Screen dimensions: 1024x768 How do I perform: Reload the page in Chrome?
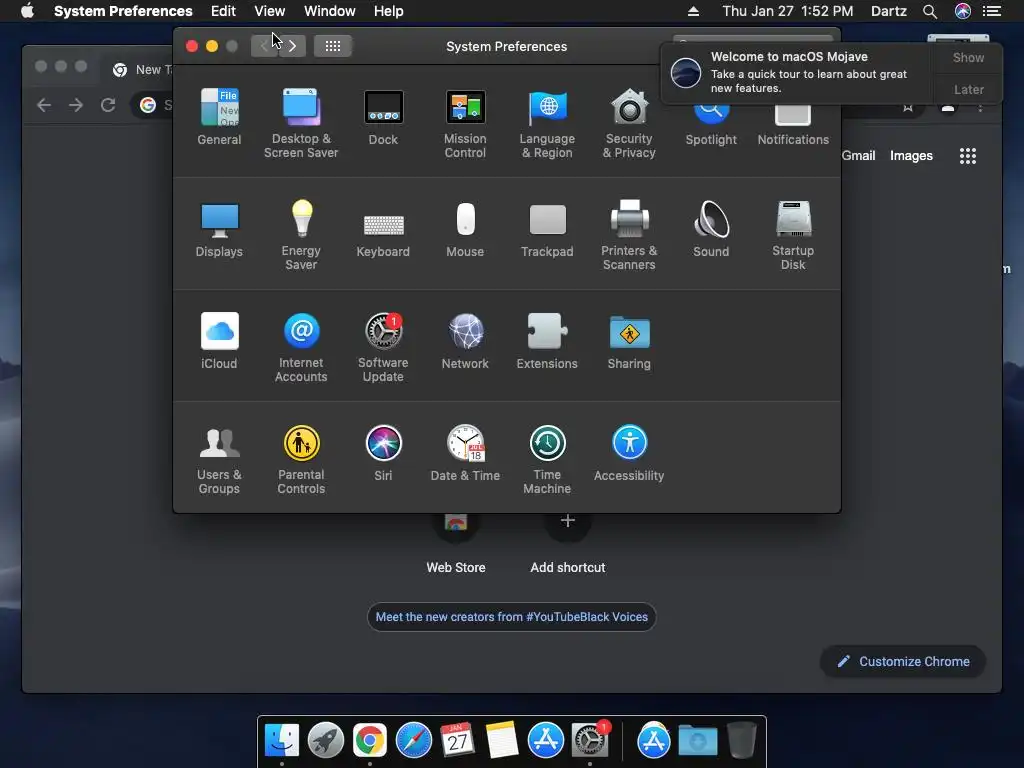[108, 104]
